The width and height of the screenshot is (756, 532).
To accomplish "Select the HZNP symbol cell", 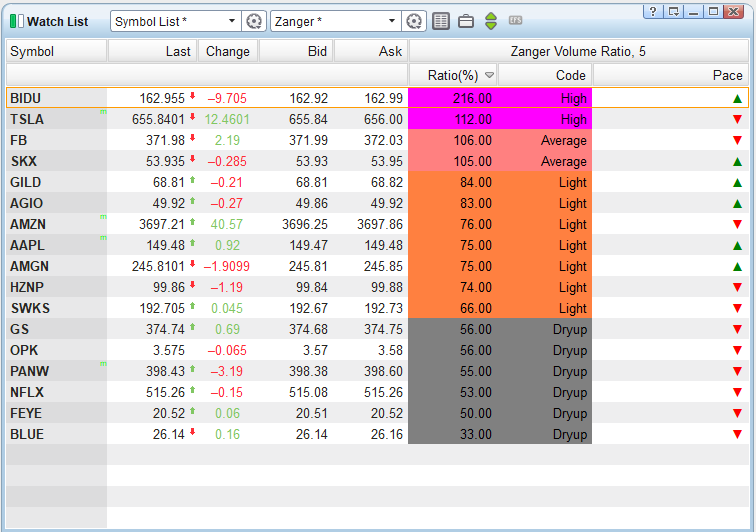I will point(56,287).
